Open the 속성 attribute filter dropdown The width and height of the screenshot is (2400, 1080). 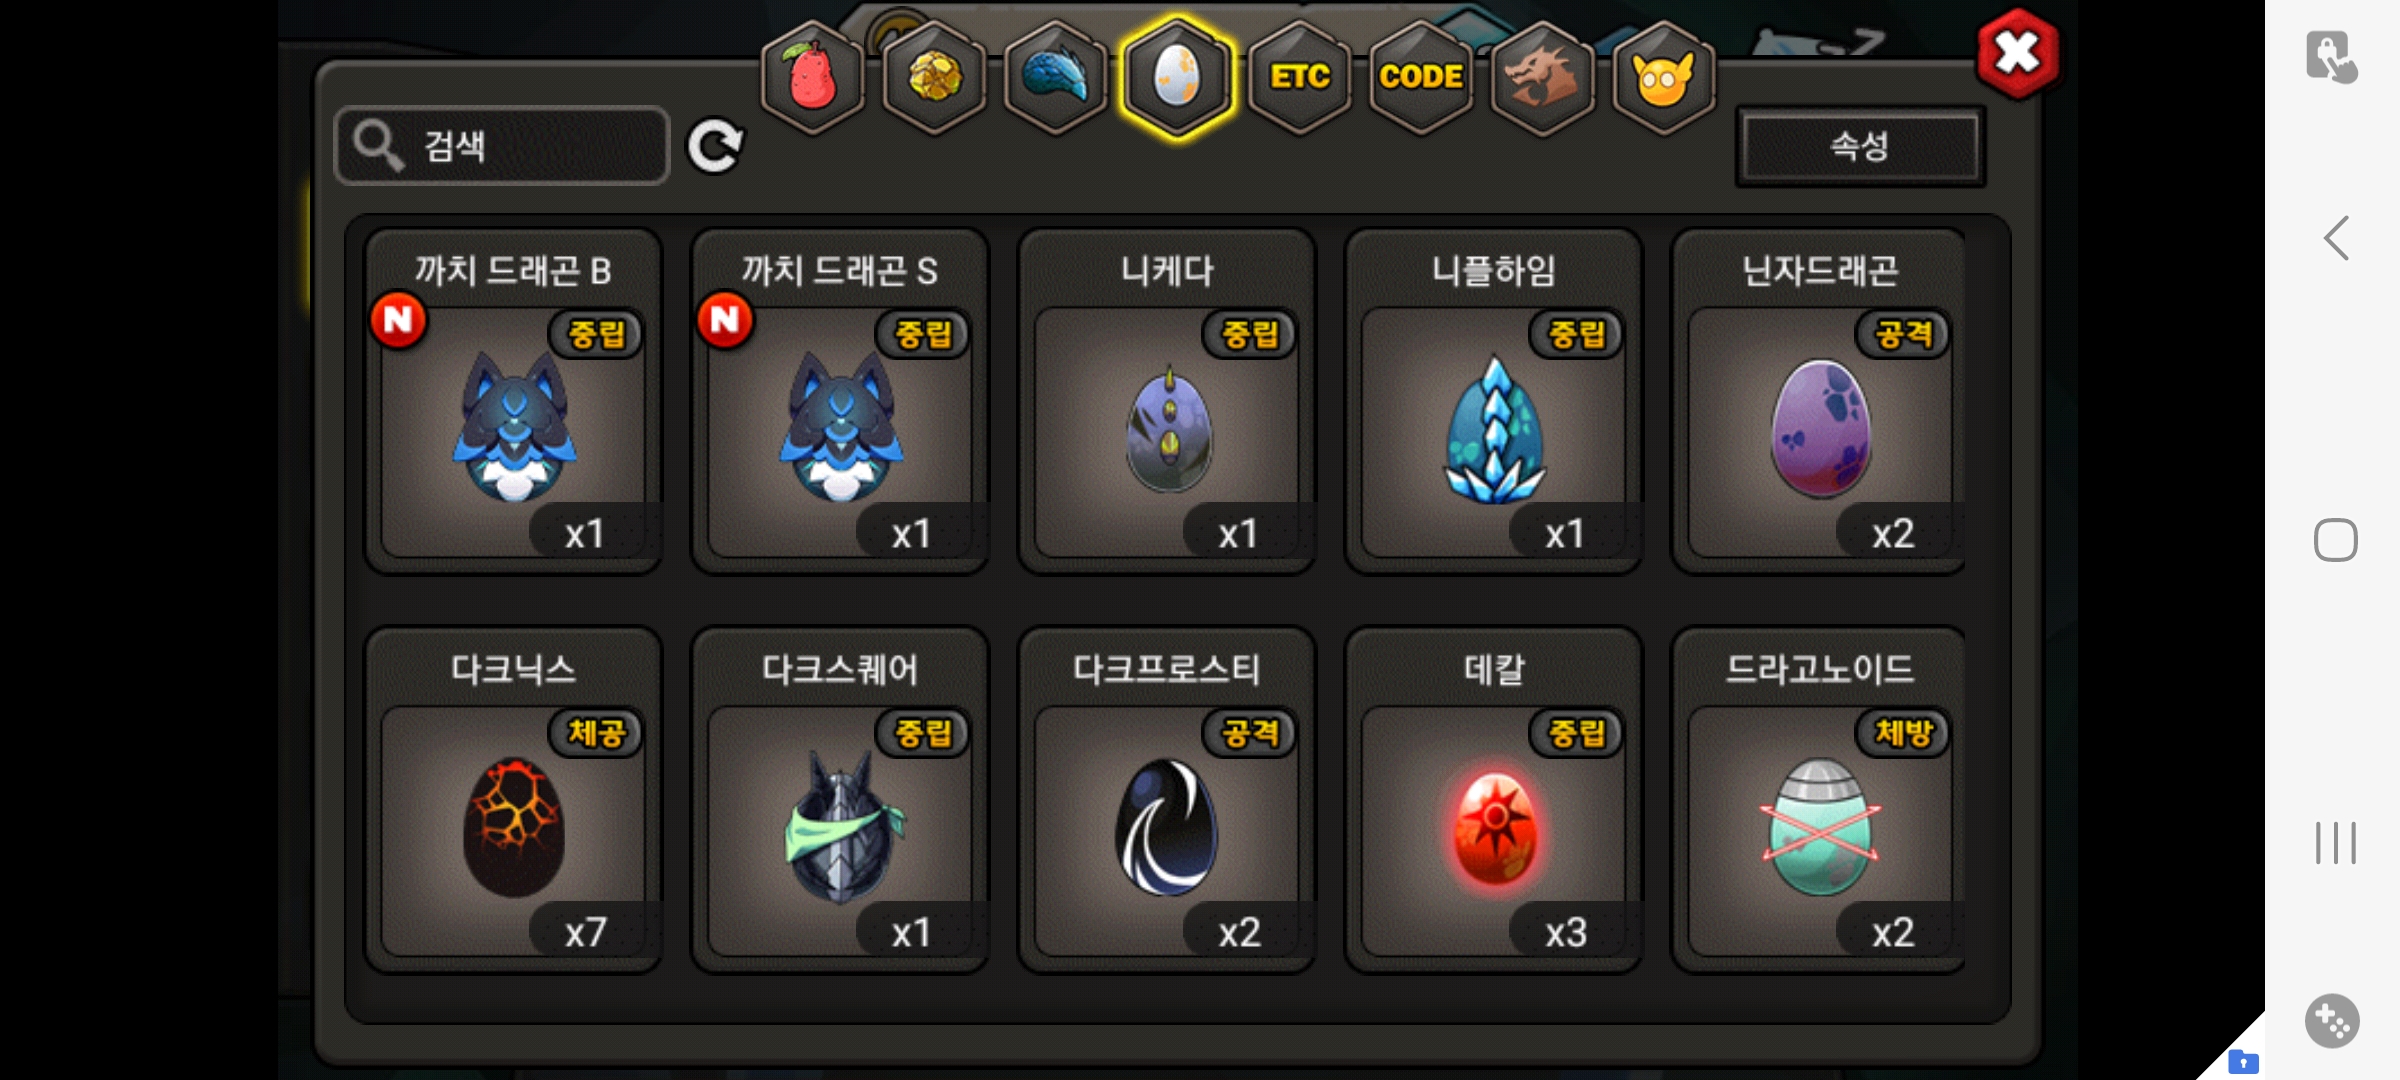(x=1860, y=146)
